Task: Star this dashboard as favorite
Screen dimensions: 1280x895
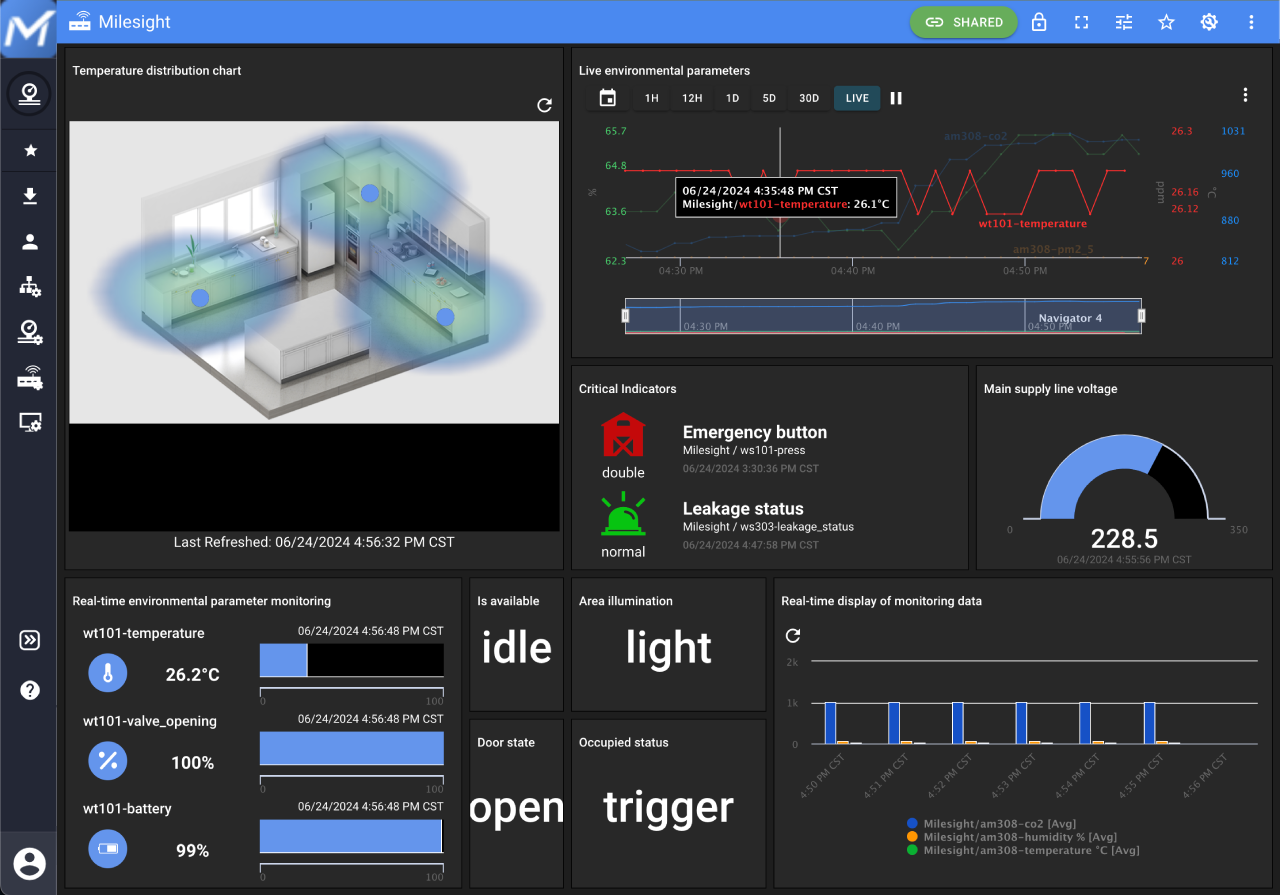Action: [1166, 22]
